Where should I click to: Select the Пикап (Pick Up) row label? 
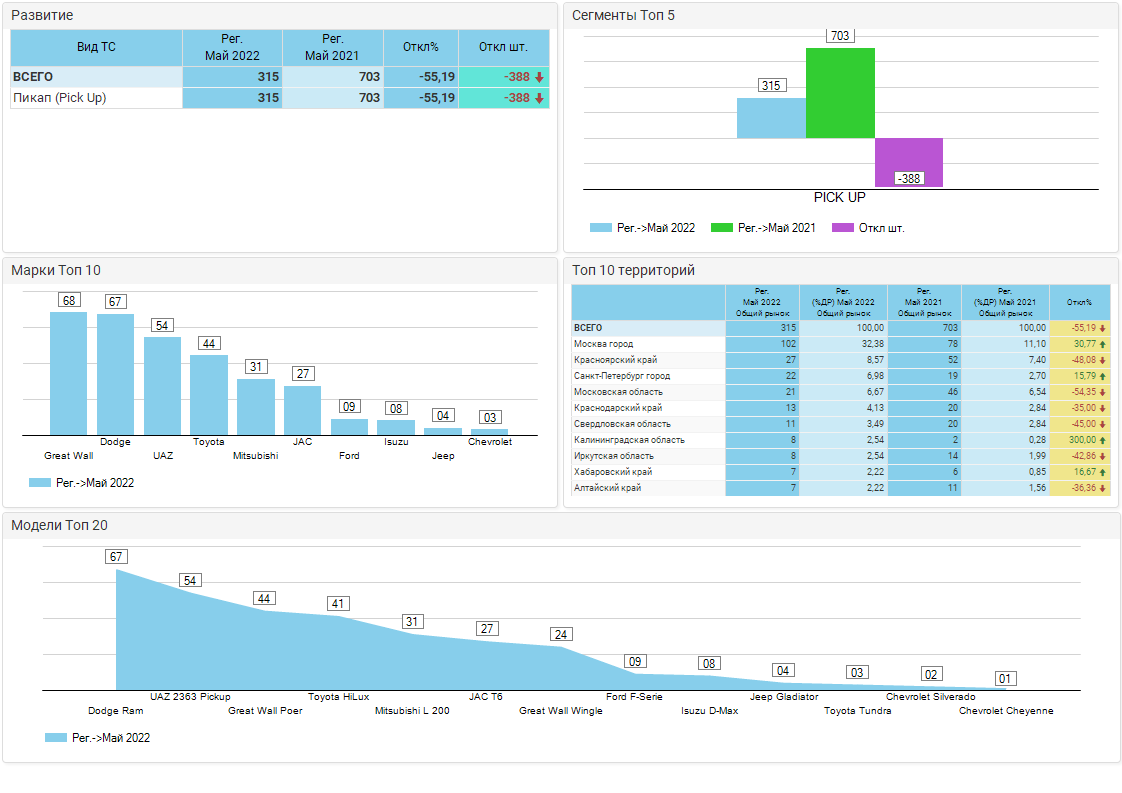tap(60, 98)
